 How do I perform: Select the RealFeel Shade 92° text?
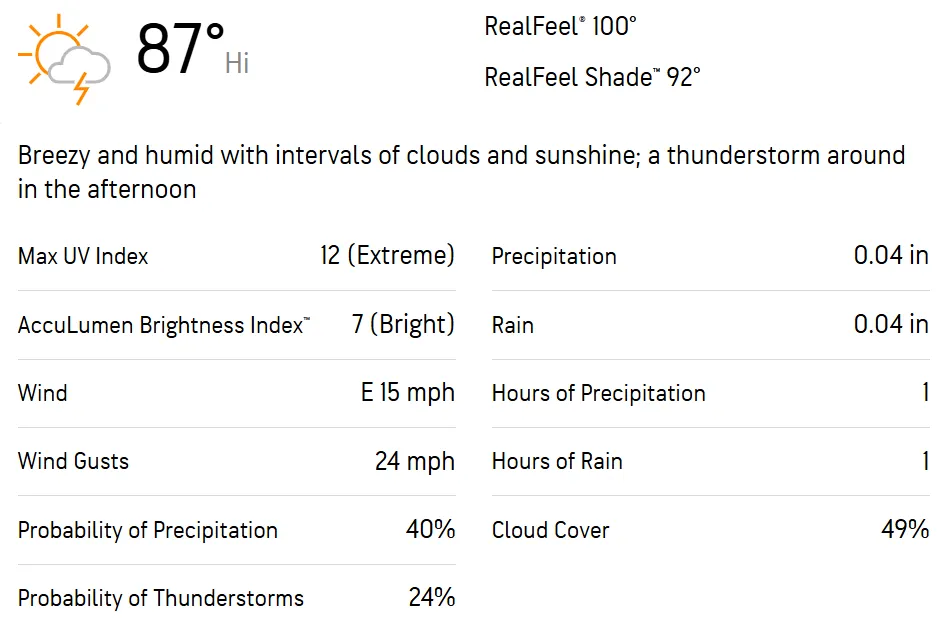click(x=592, y=77)
